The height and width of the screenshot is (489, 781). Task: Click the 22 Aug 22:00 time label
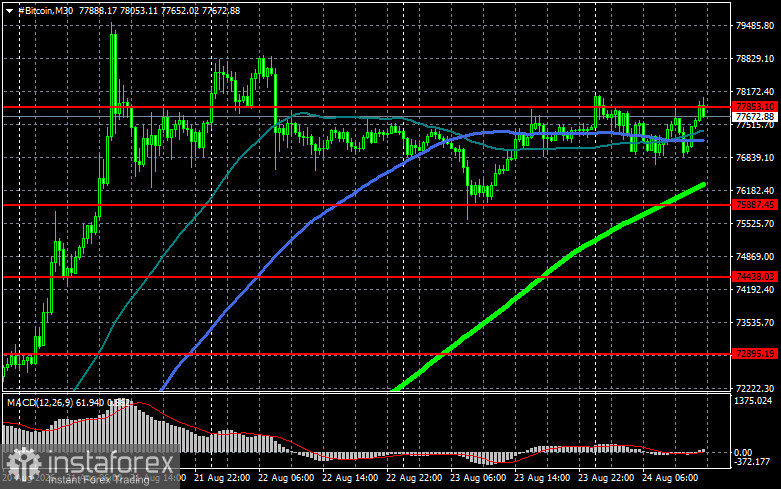(x=414, y=478)
